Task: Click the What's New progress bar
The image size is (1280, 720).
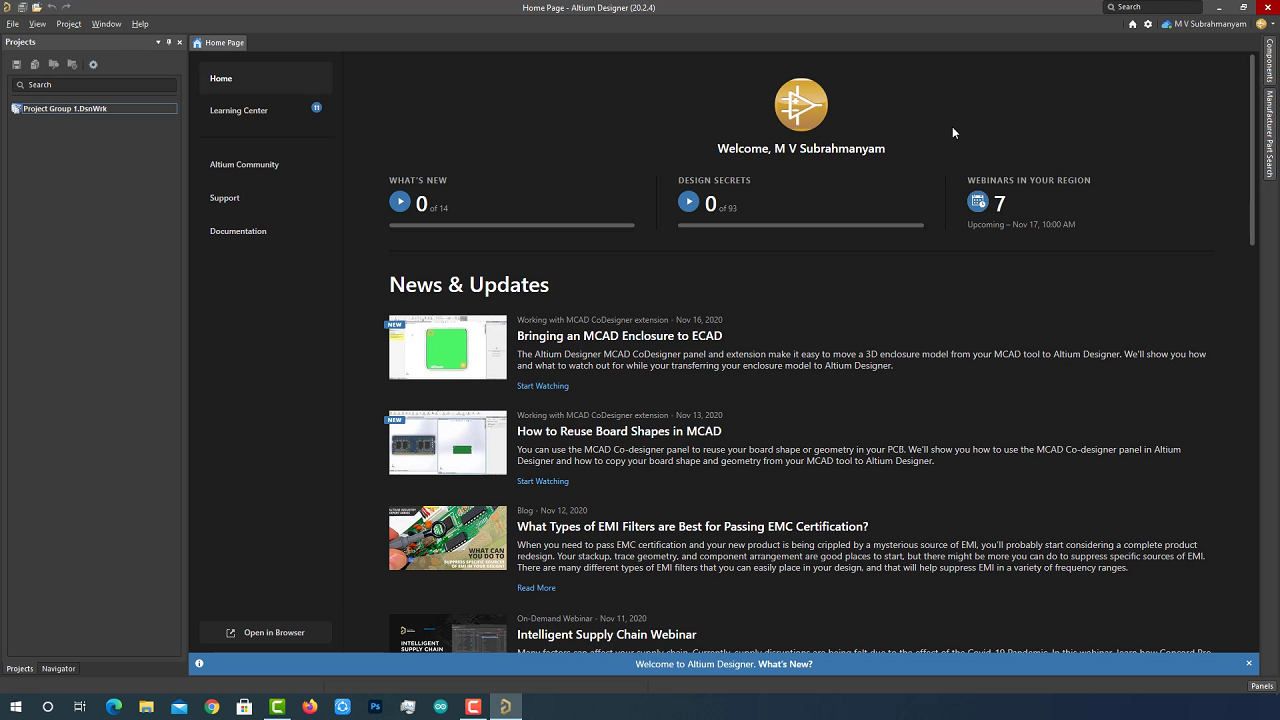Action: (512, 225)
